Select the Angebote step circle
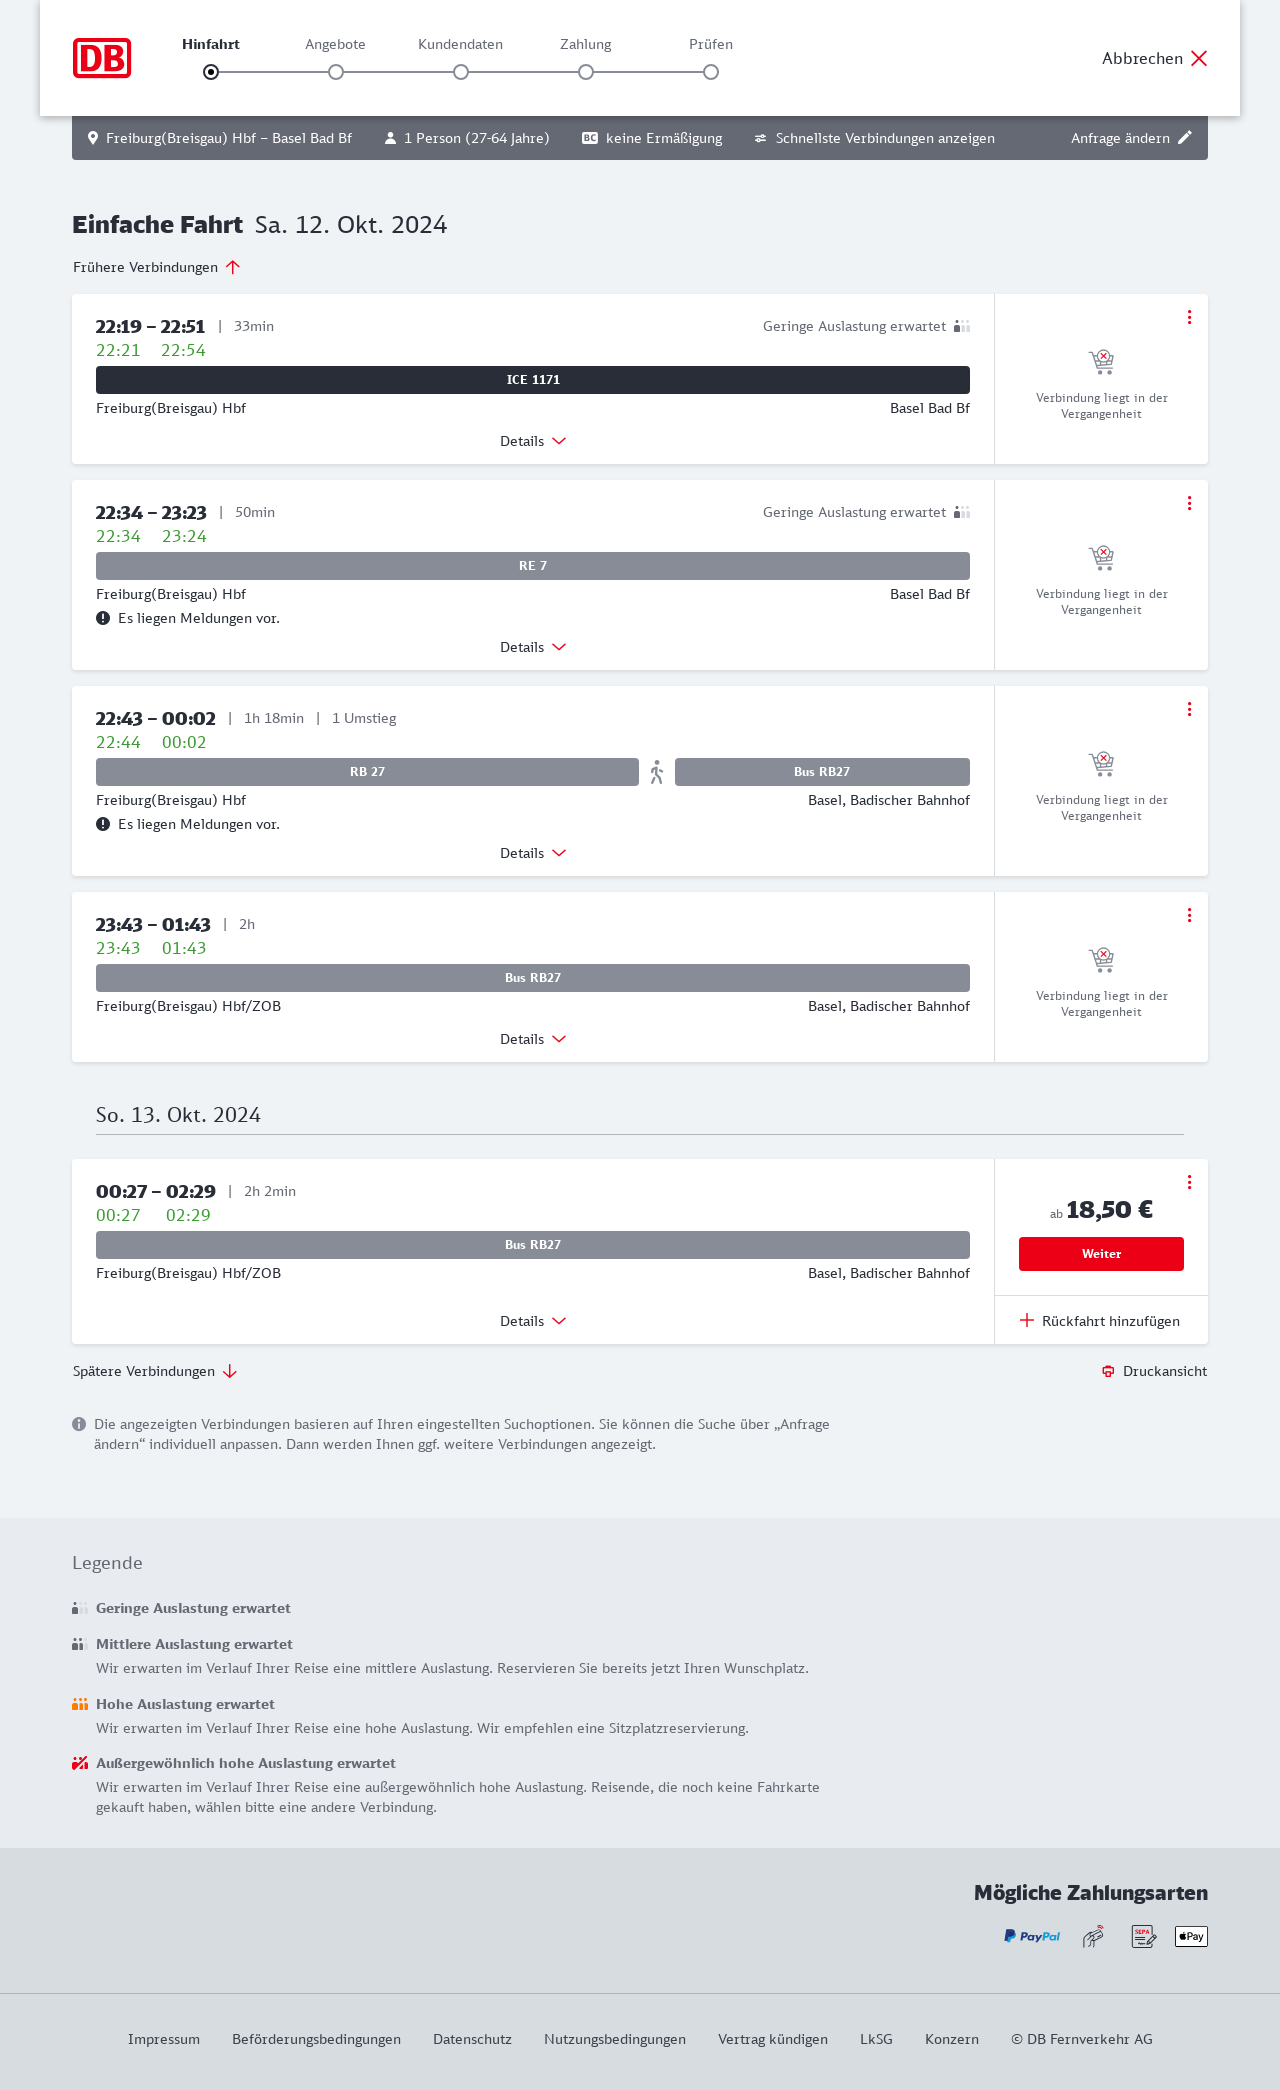The width and height of the screenshot is (1280, 2090). [336, 72]
